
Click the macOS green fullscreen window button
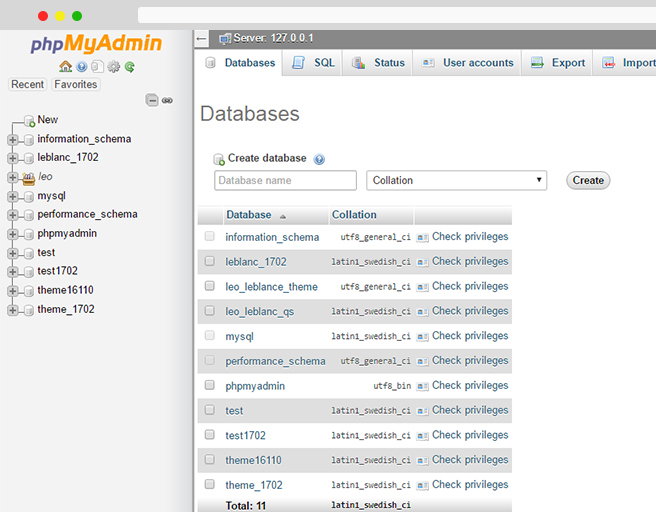(77, 16)
